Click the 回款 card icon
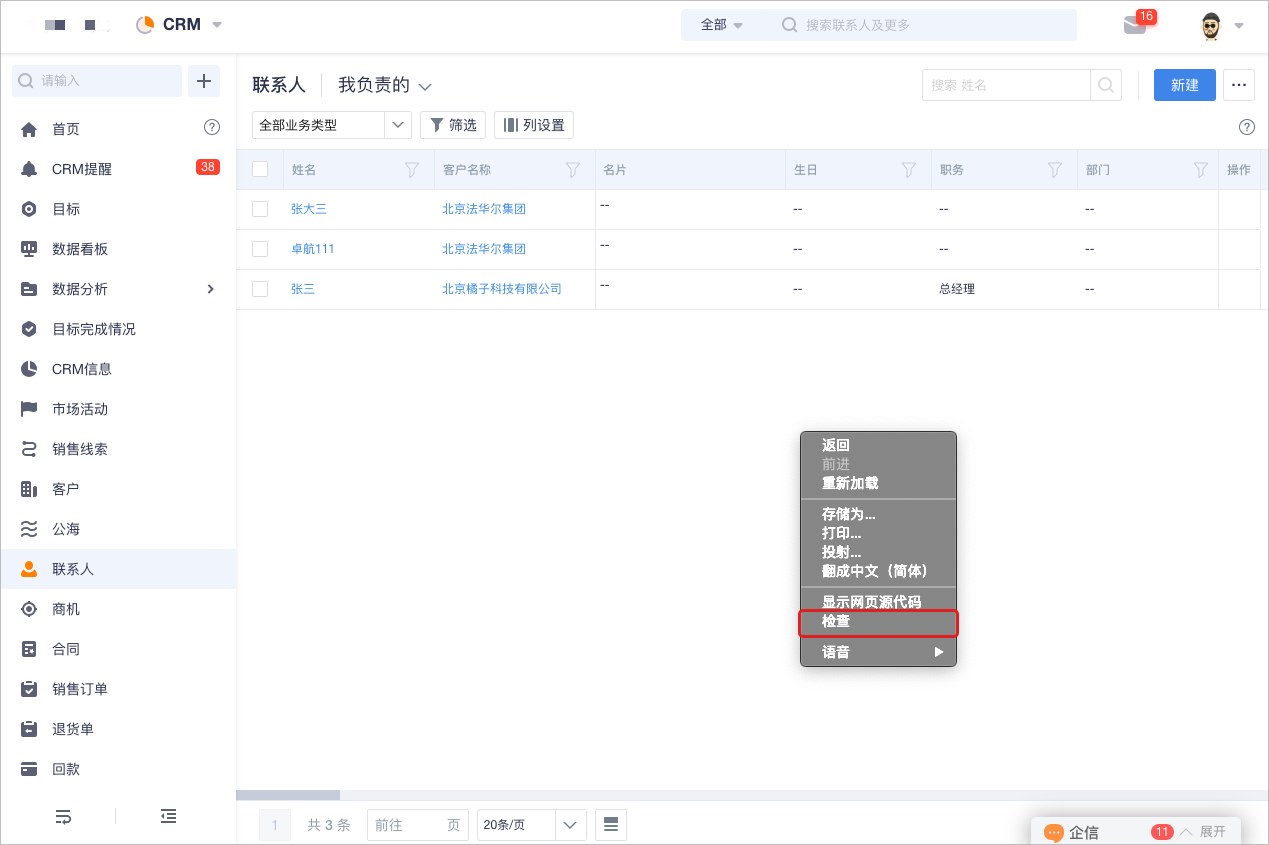 (29, 769)
